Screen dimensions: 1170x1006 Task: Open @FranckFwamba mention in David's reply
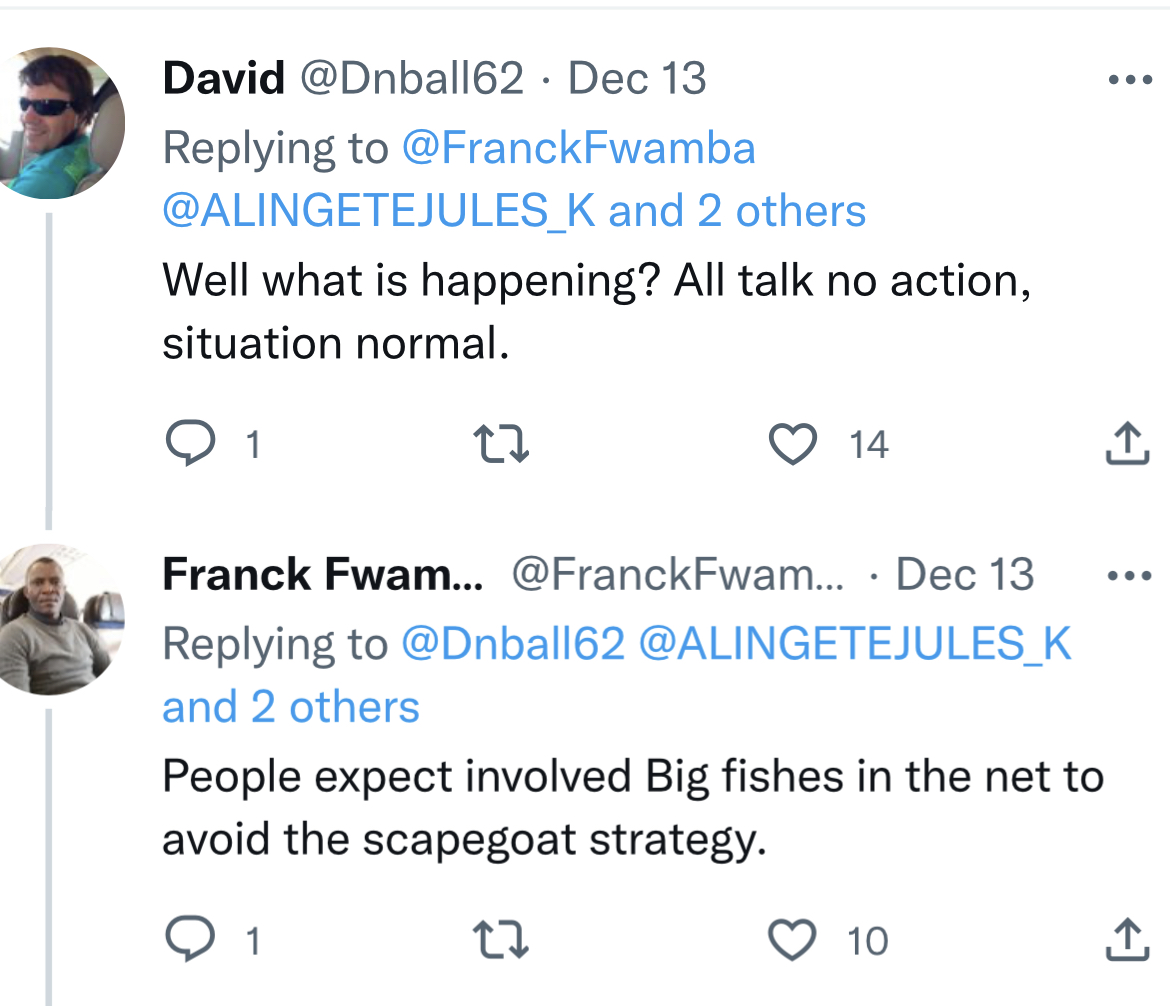[578, 148]
